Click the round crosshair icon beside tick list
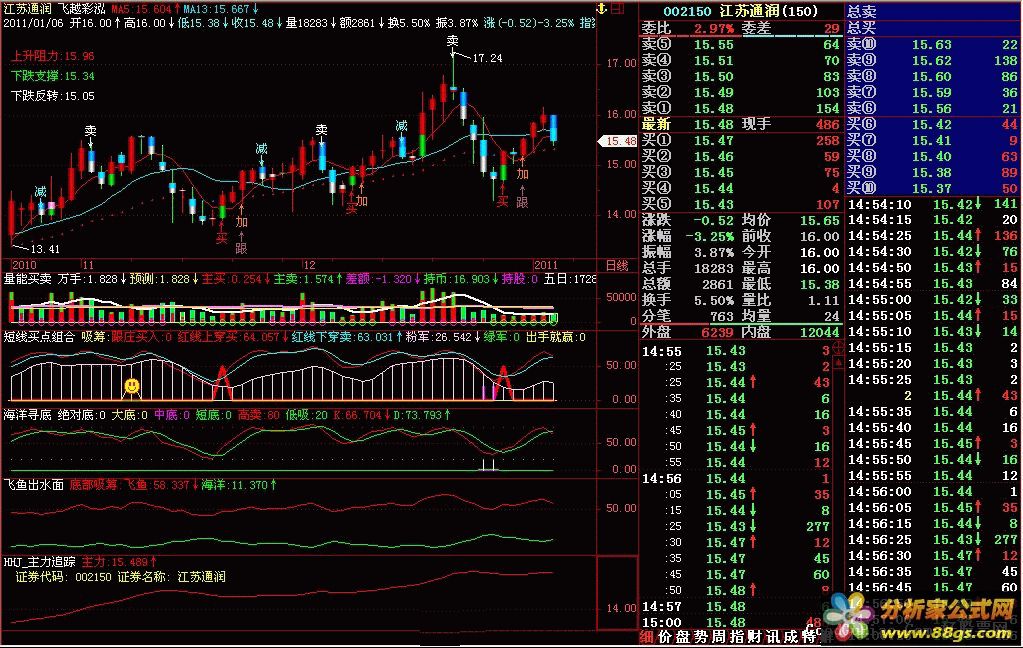1023x648 pixels. click(x=838, y=347)
